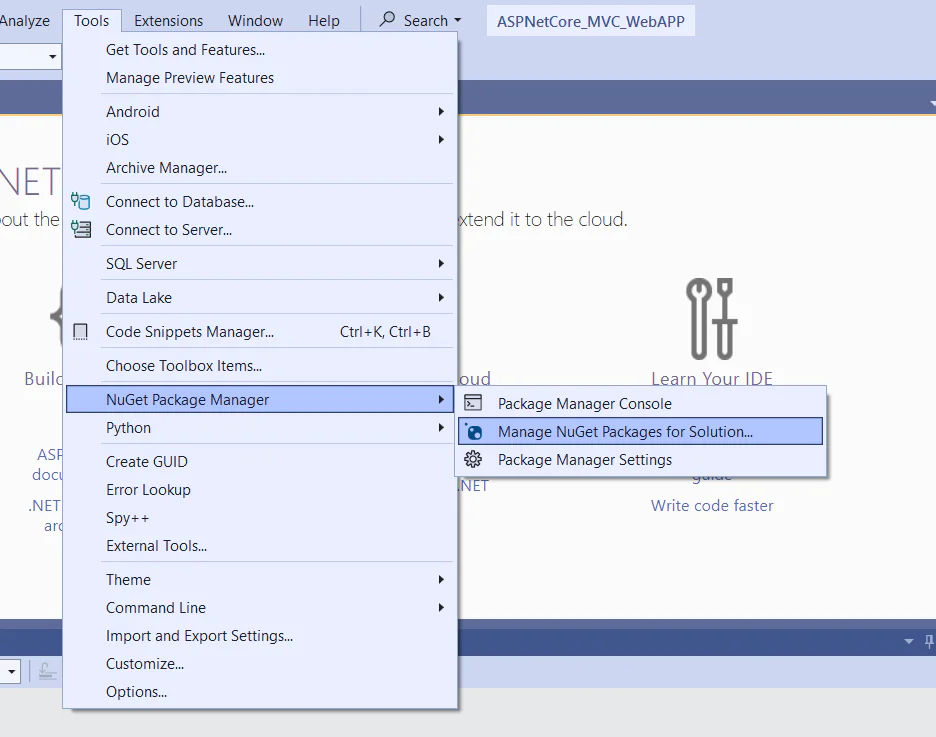The image size is (936, 737).
Task: Open Package Manager Console
Action: pos(641,404)
